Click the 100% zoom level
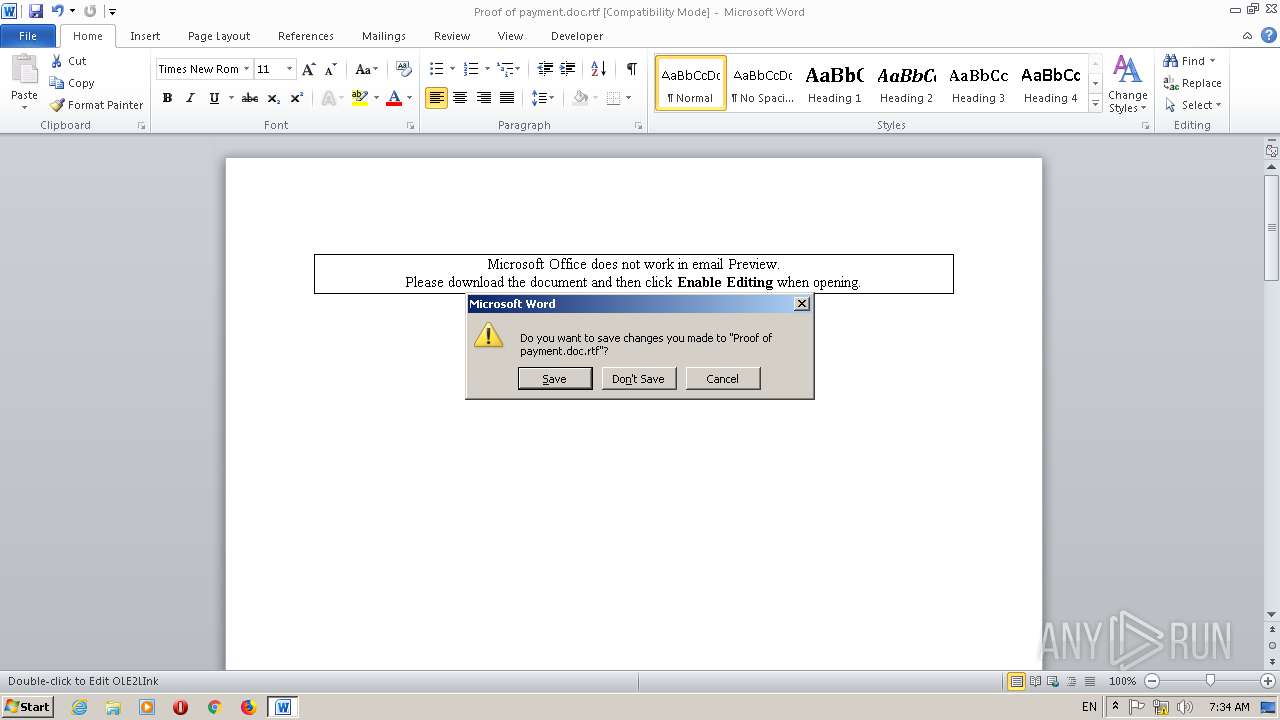The height and width of the screenshot is (720, 1280). pos(1123,681)
